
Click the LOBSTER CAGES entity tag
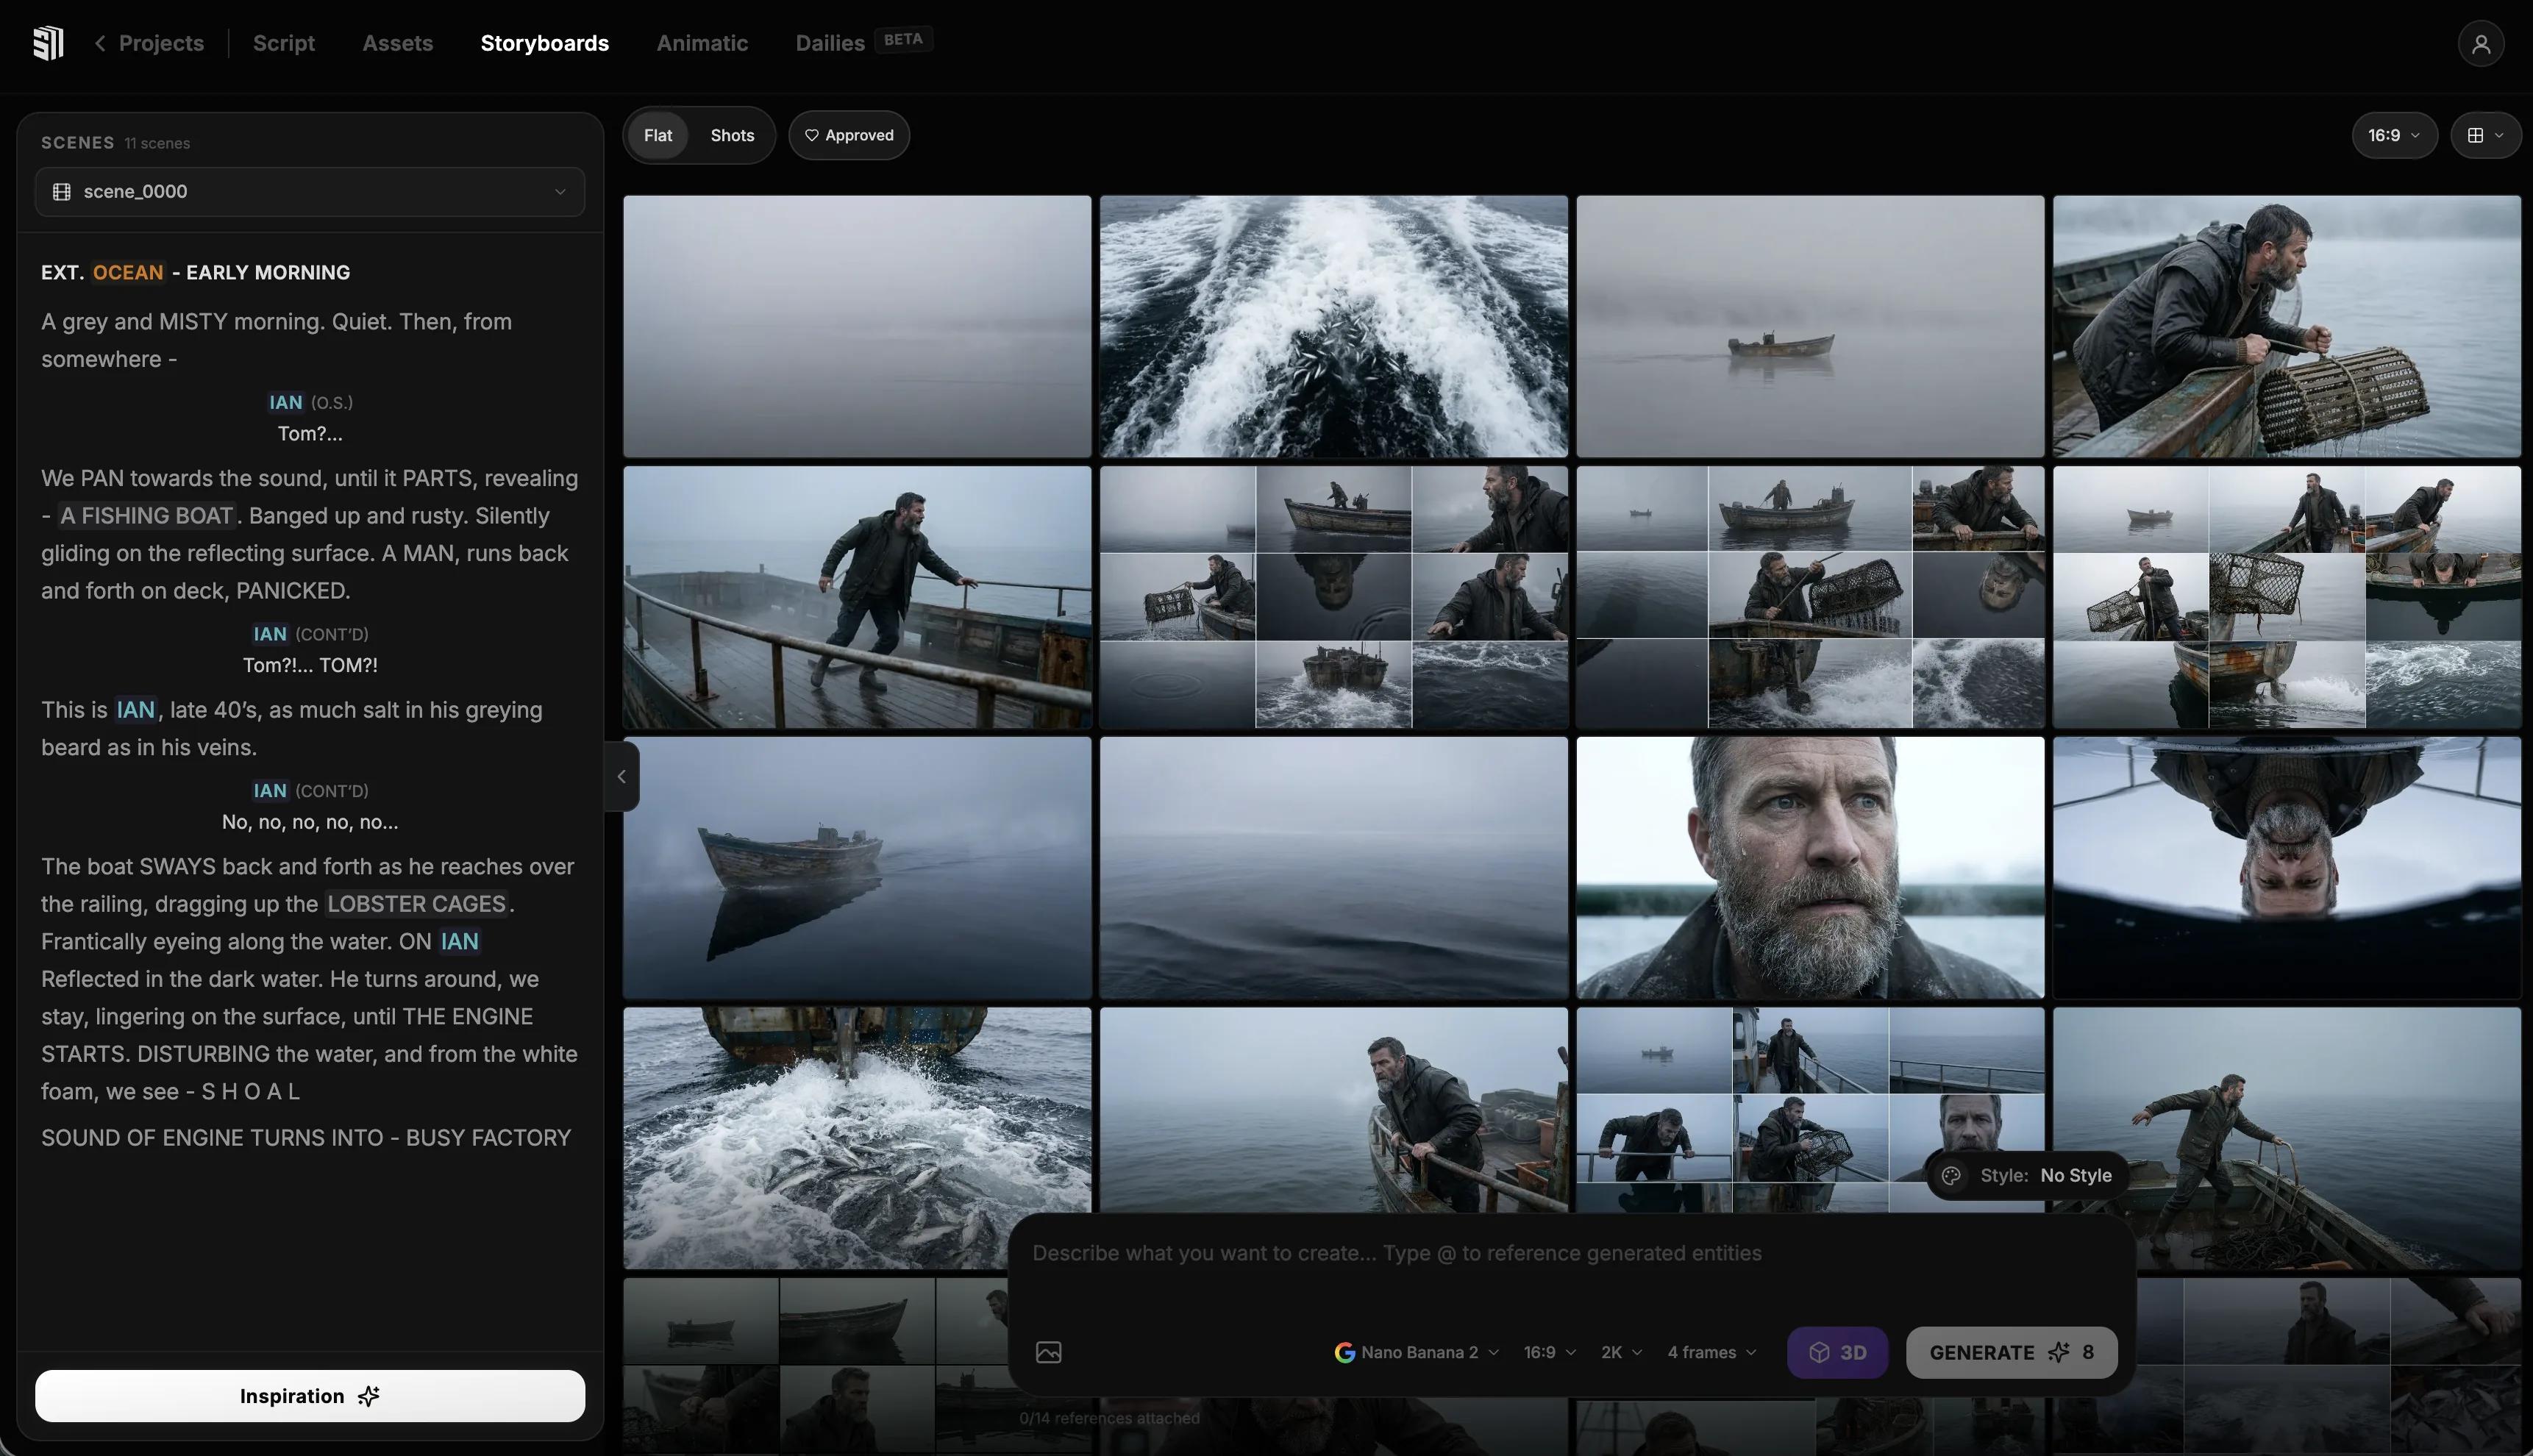416,904
